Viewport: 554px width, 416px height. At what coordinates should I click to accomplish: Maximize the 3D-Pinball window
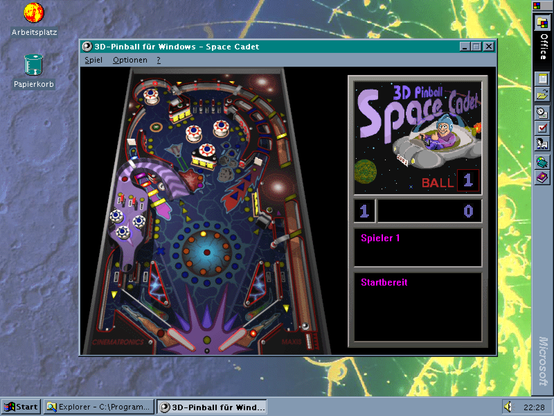[476, 47]
